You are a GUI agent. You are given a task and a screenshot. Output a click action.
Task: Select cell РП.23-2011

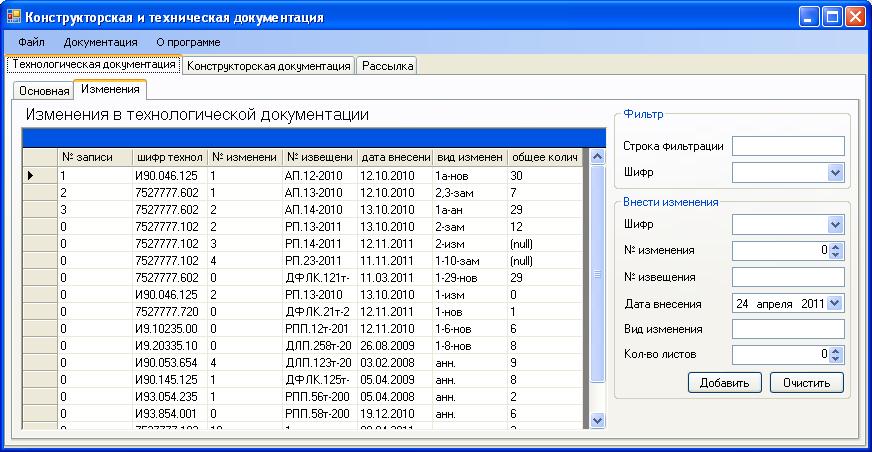pos(320,261)
